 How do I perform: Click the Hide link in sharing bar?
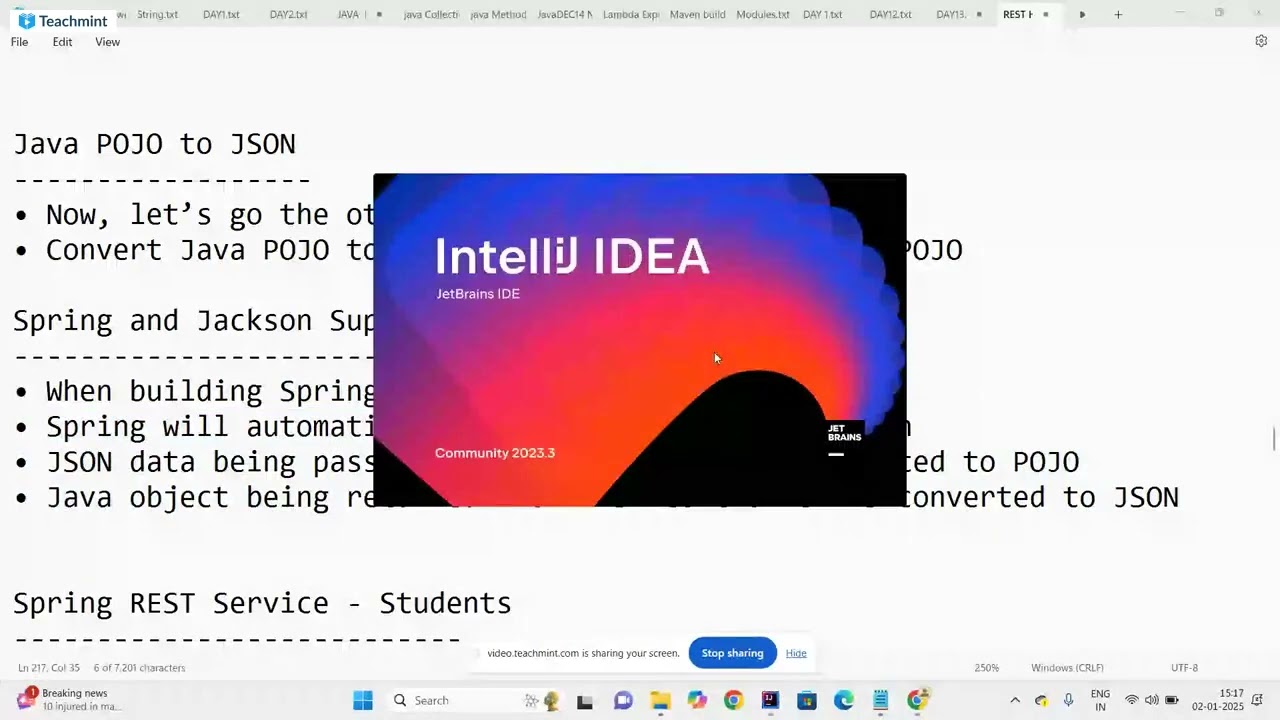796,653
